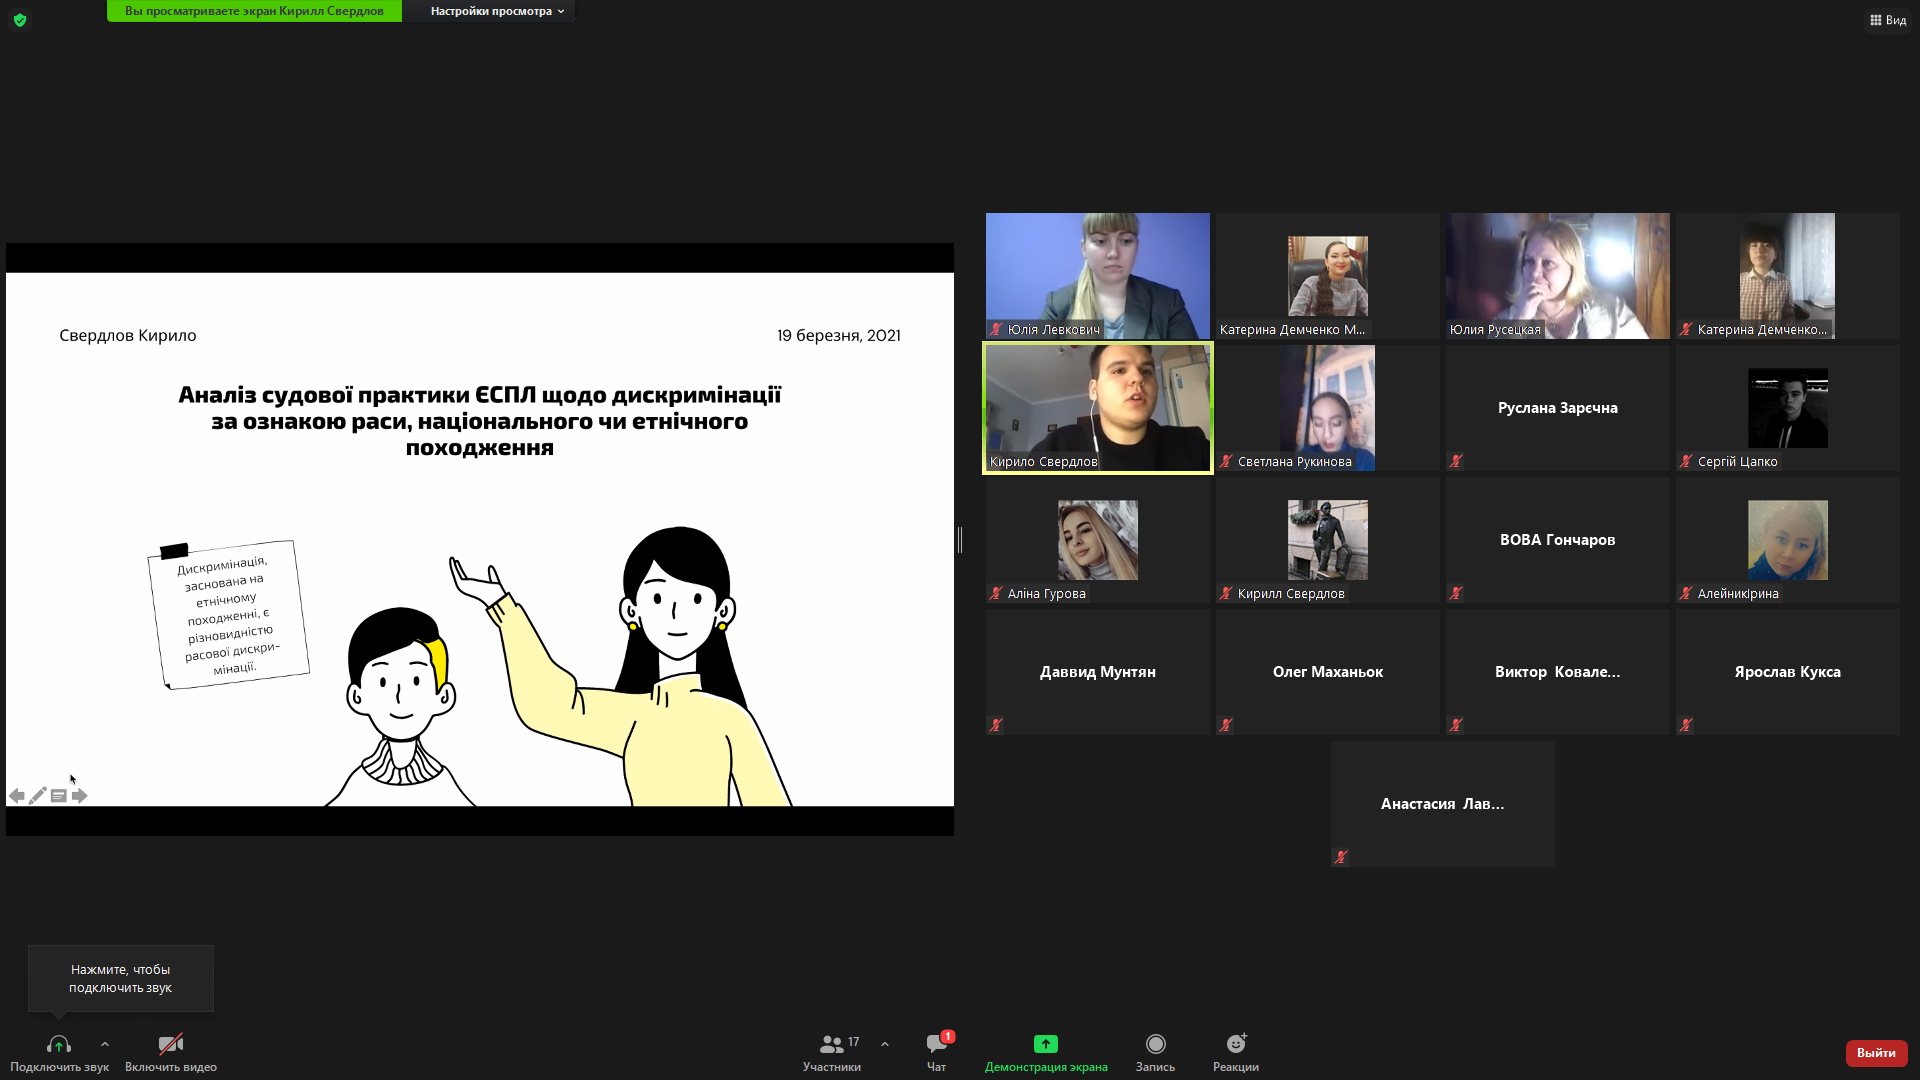Click the Запись record icon

[x=1155, y=1045]
